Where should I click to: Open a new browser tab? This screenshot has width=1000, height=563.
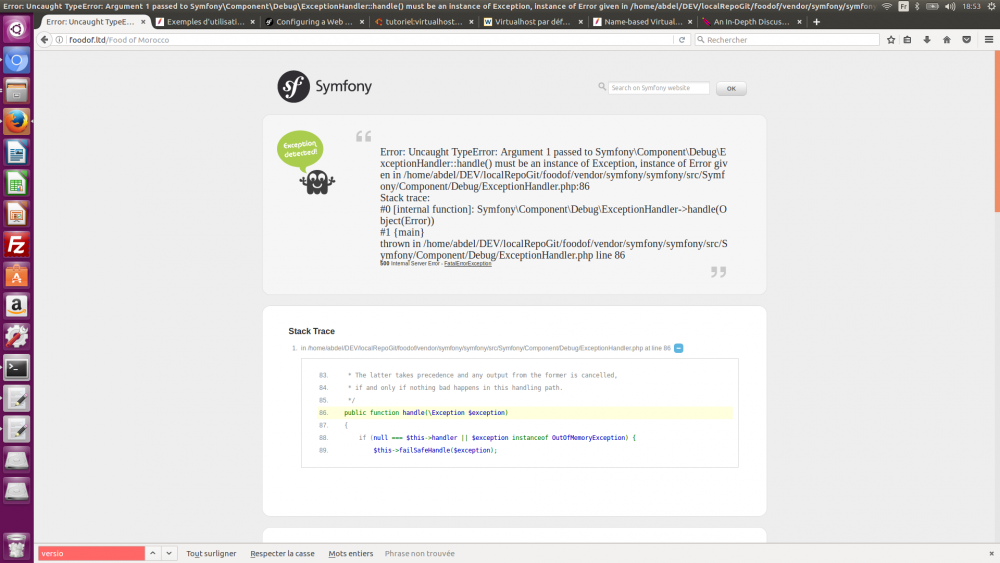[x=816, y=22]
